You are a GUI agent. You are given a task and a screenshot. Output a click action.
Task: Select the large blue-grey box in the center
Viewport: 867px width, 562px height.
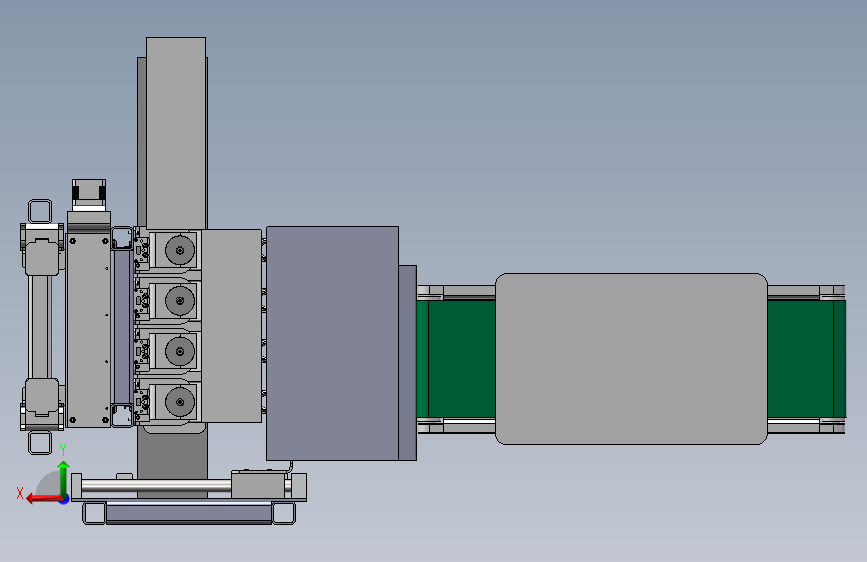[x=332, y=343]
